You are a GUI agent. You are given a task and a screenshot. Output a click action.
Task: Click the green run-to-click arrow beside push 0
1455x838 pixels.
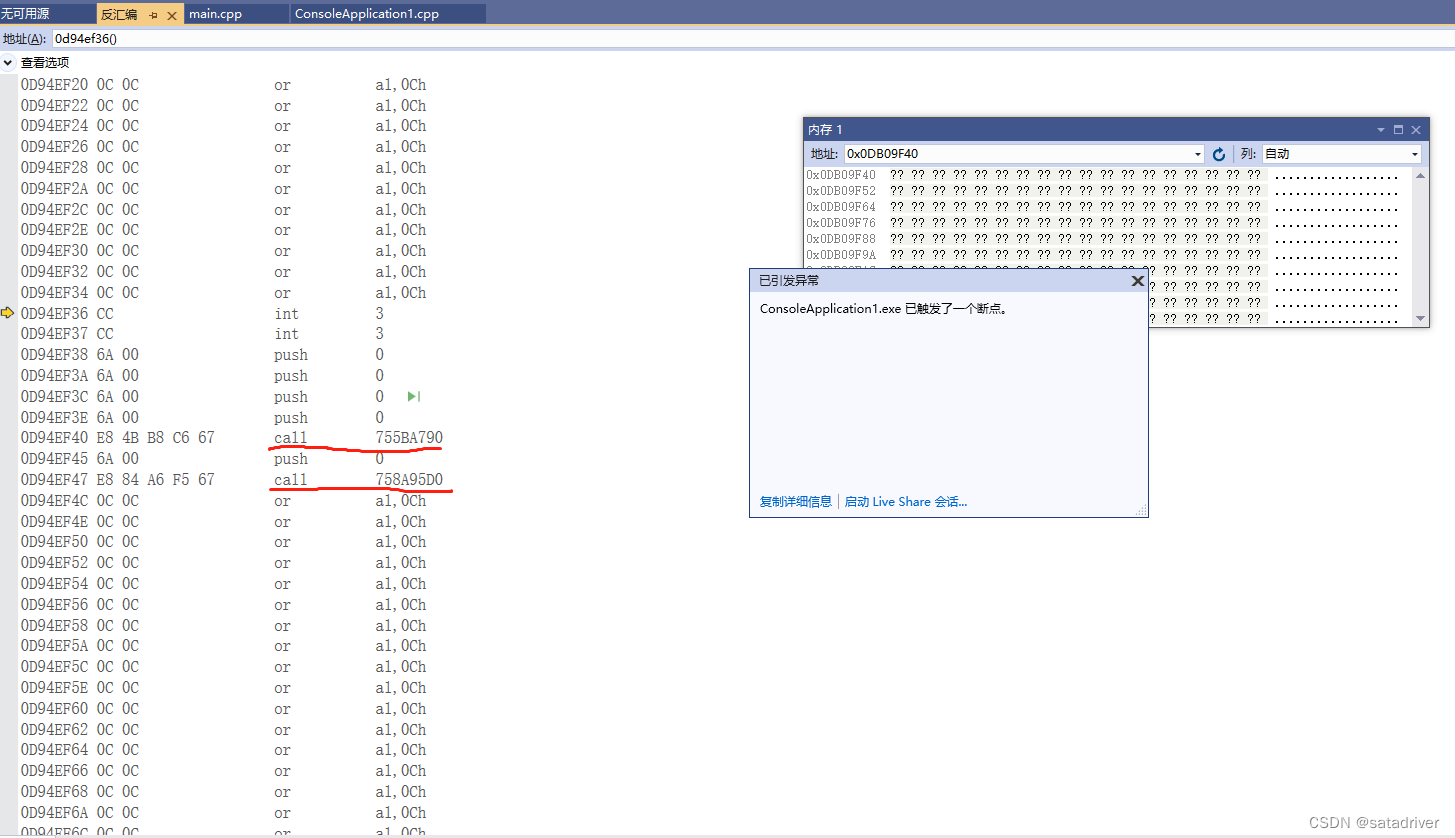click(413, 397)
